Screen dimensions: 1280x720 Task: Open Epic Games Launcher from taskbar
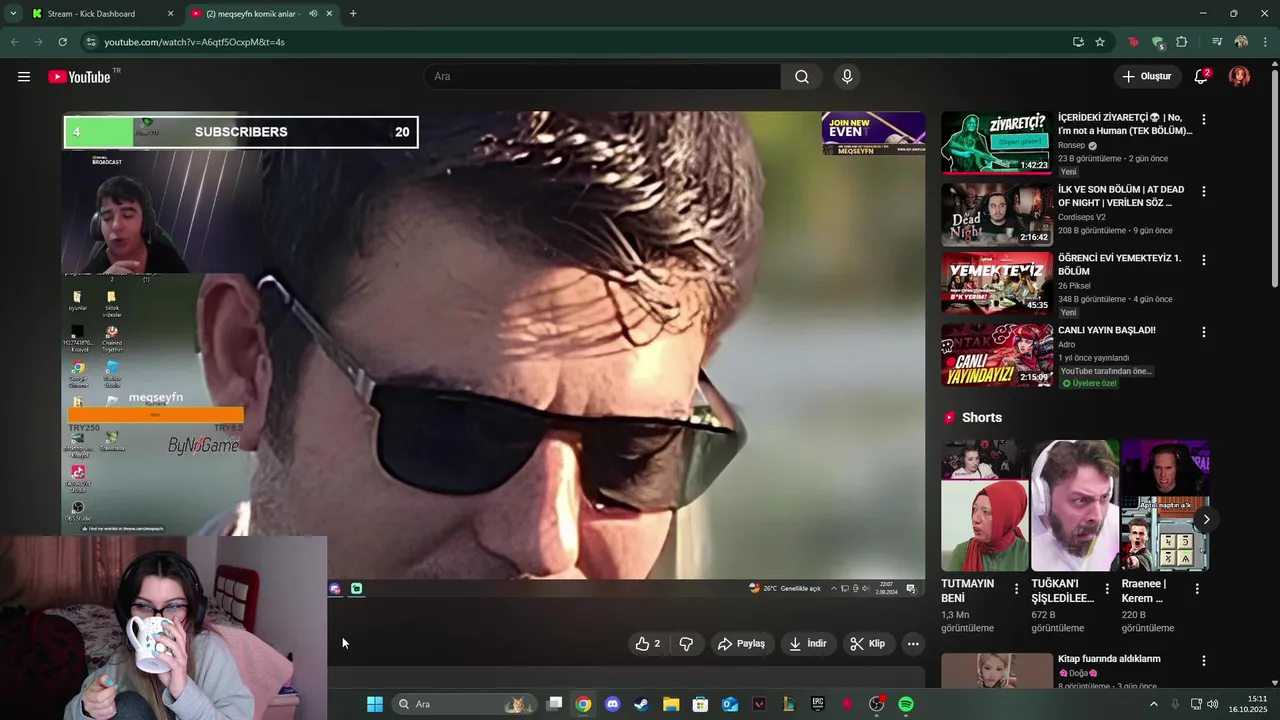coord(817,704)
